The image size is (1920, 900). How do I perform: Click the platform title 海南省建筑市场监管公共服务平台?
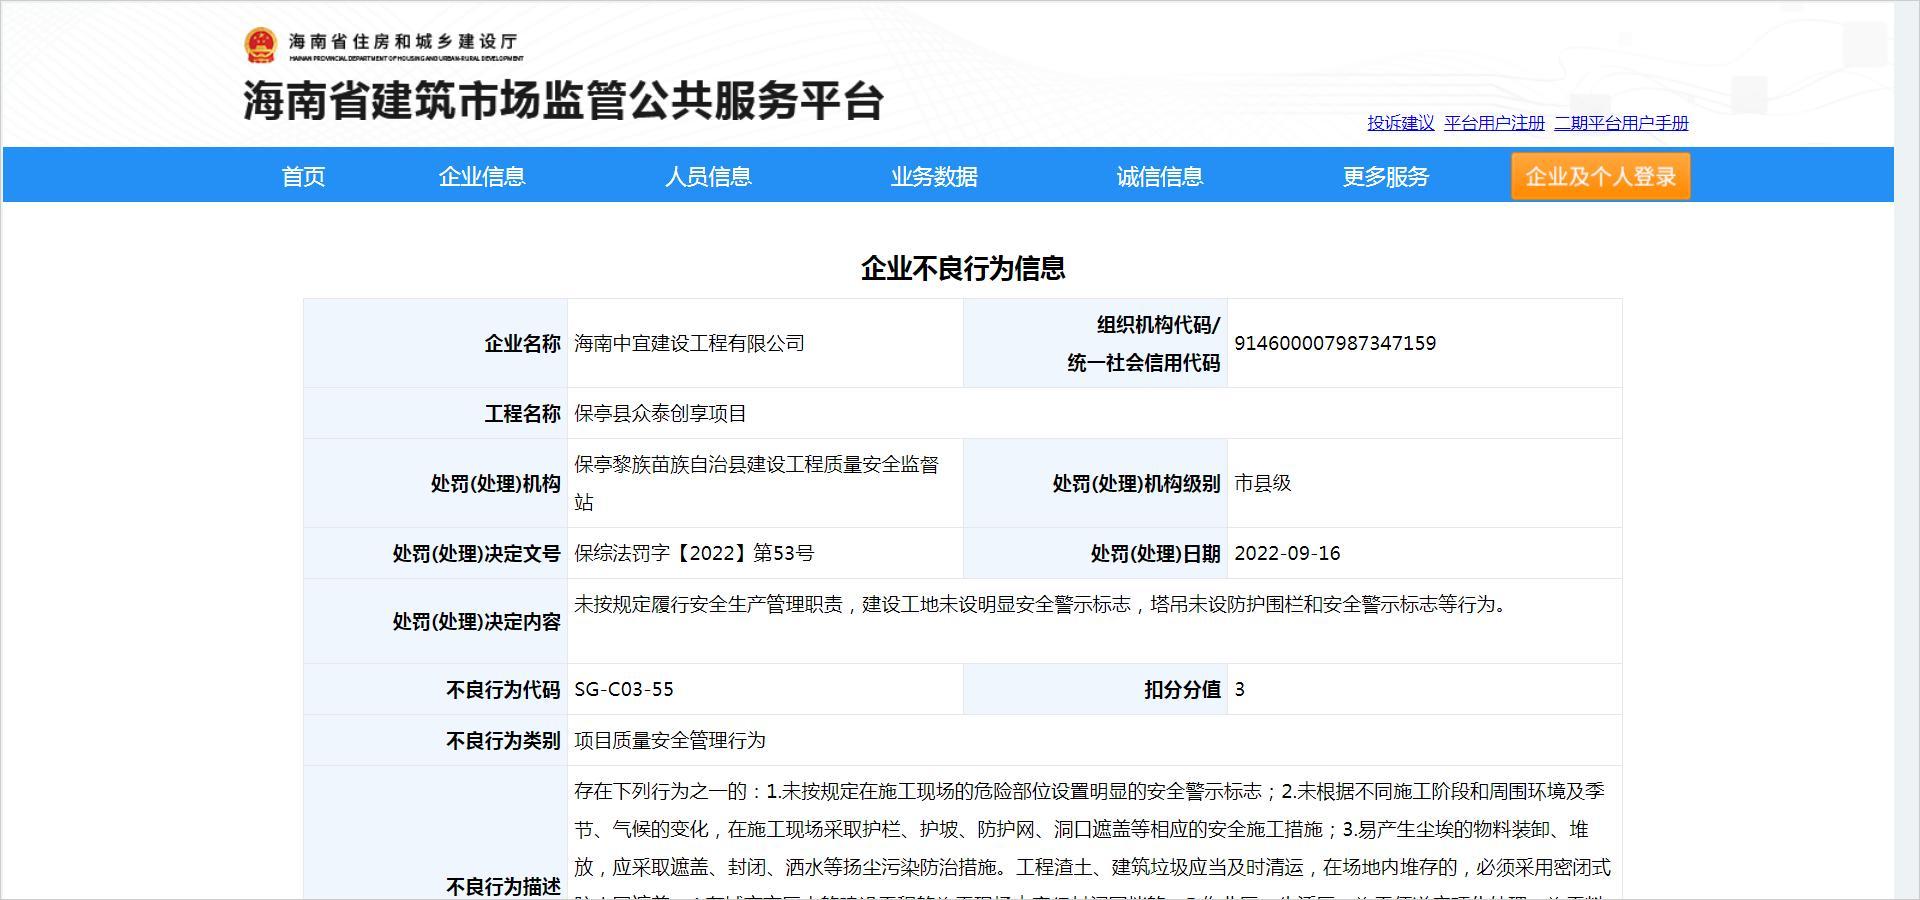(x=563, y=101)
